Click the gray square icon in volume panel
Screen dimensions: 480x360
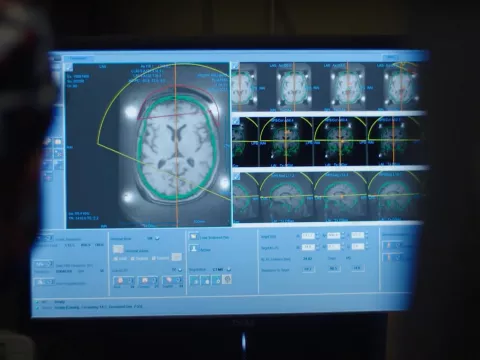[118, 249]
